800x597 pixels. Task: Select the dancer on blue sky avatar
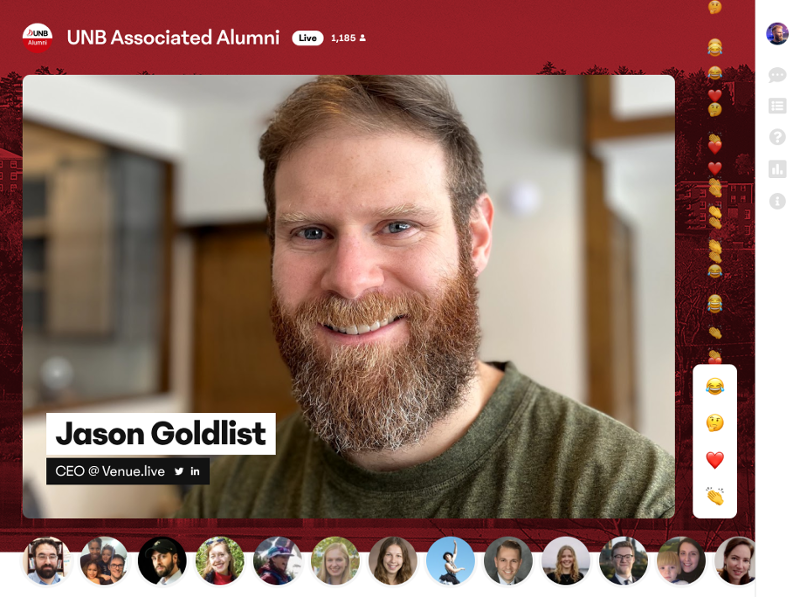450,560
